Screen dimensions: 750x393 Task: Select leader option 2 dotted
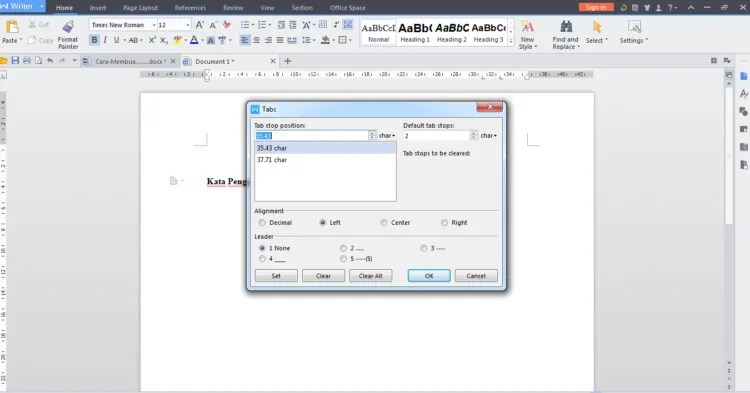pyautogui.click(x=343, y=248)
